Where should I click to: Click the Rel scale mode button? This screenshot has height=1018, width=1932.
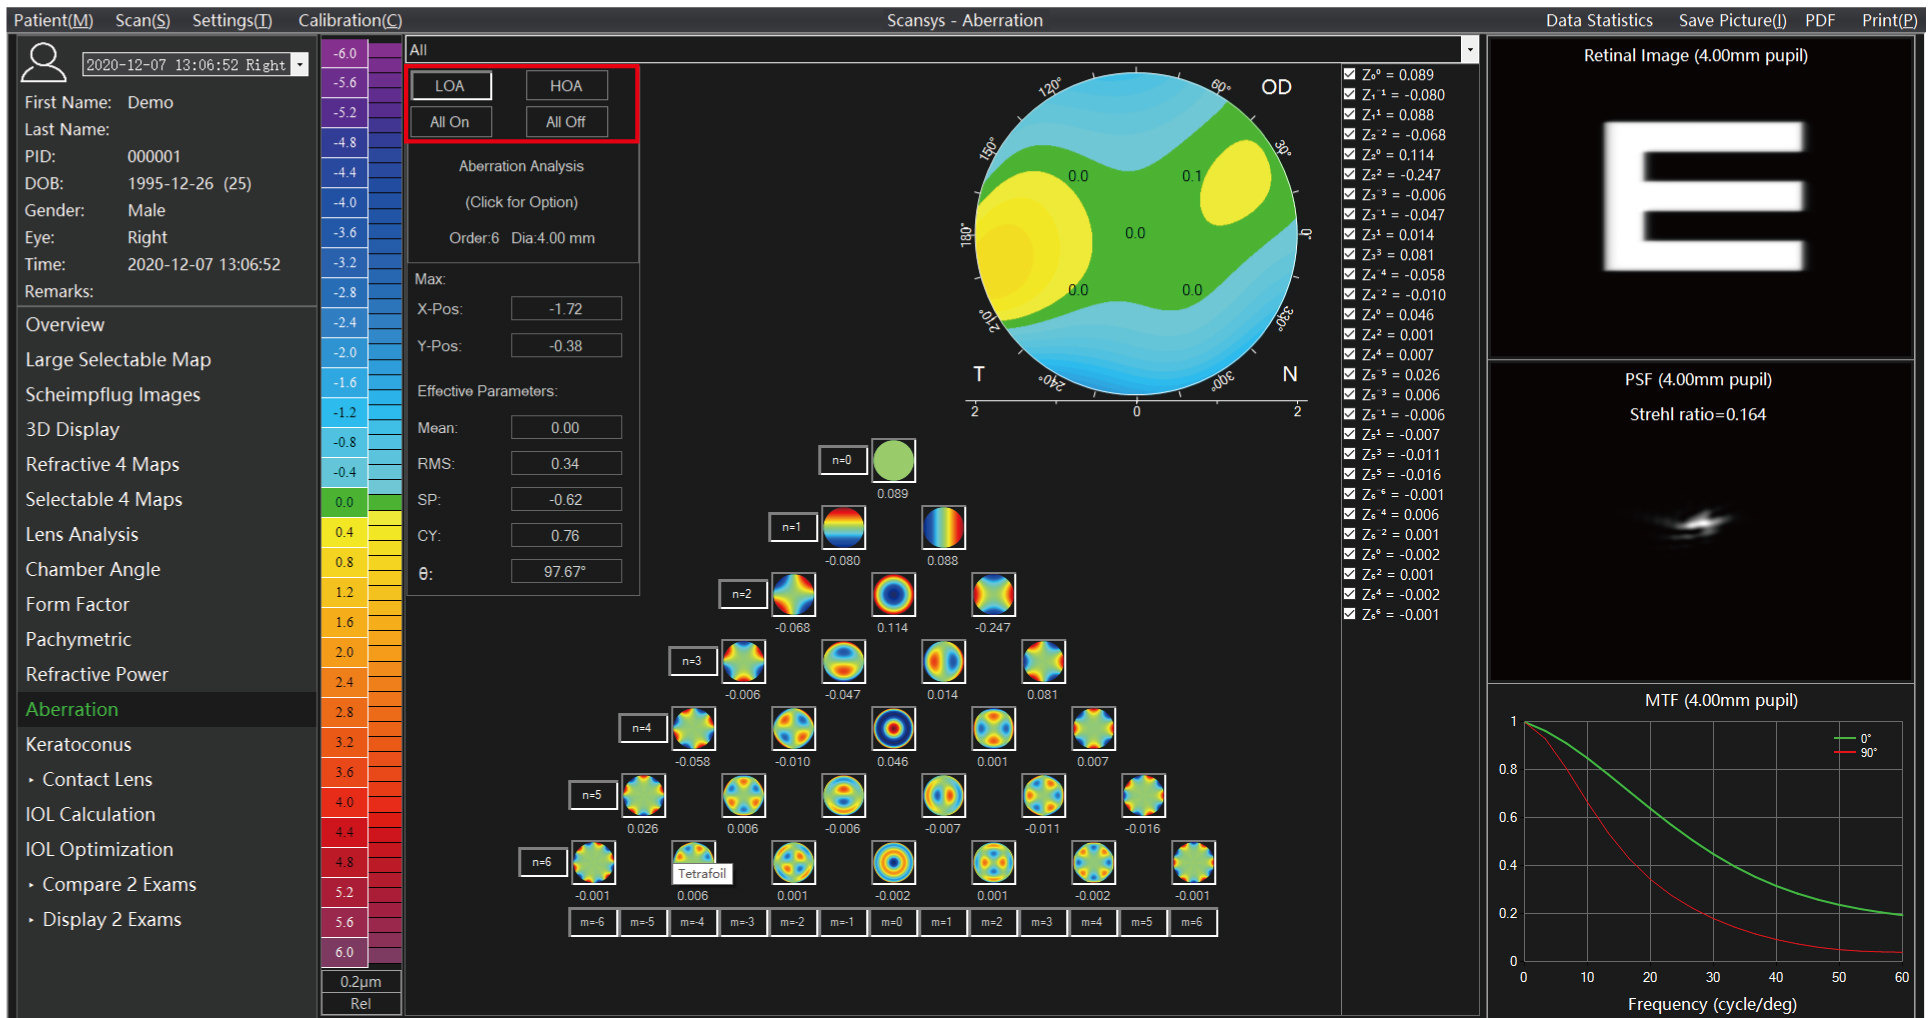(361, 1003)
